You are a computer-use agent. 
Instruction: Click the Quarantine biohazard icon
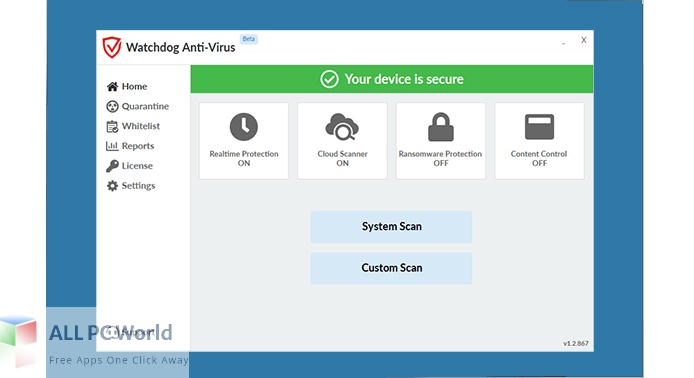coord(112,106)
